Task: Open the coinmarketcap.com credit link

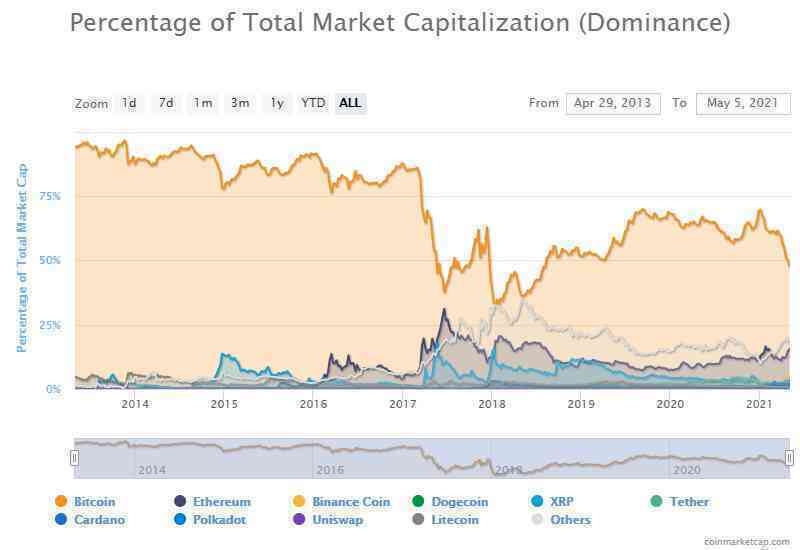Action: click(746, 541)
